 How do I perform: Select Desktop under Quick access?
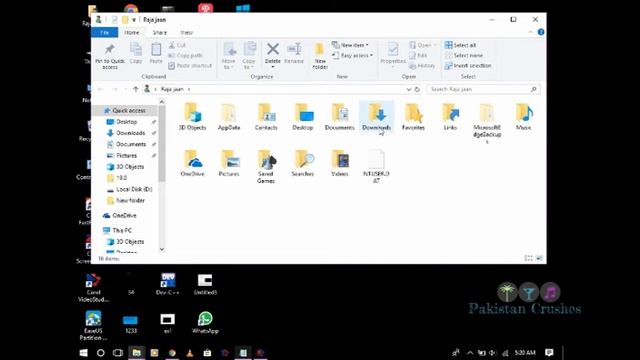tap(127, 122)
